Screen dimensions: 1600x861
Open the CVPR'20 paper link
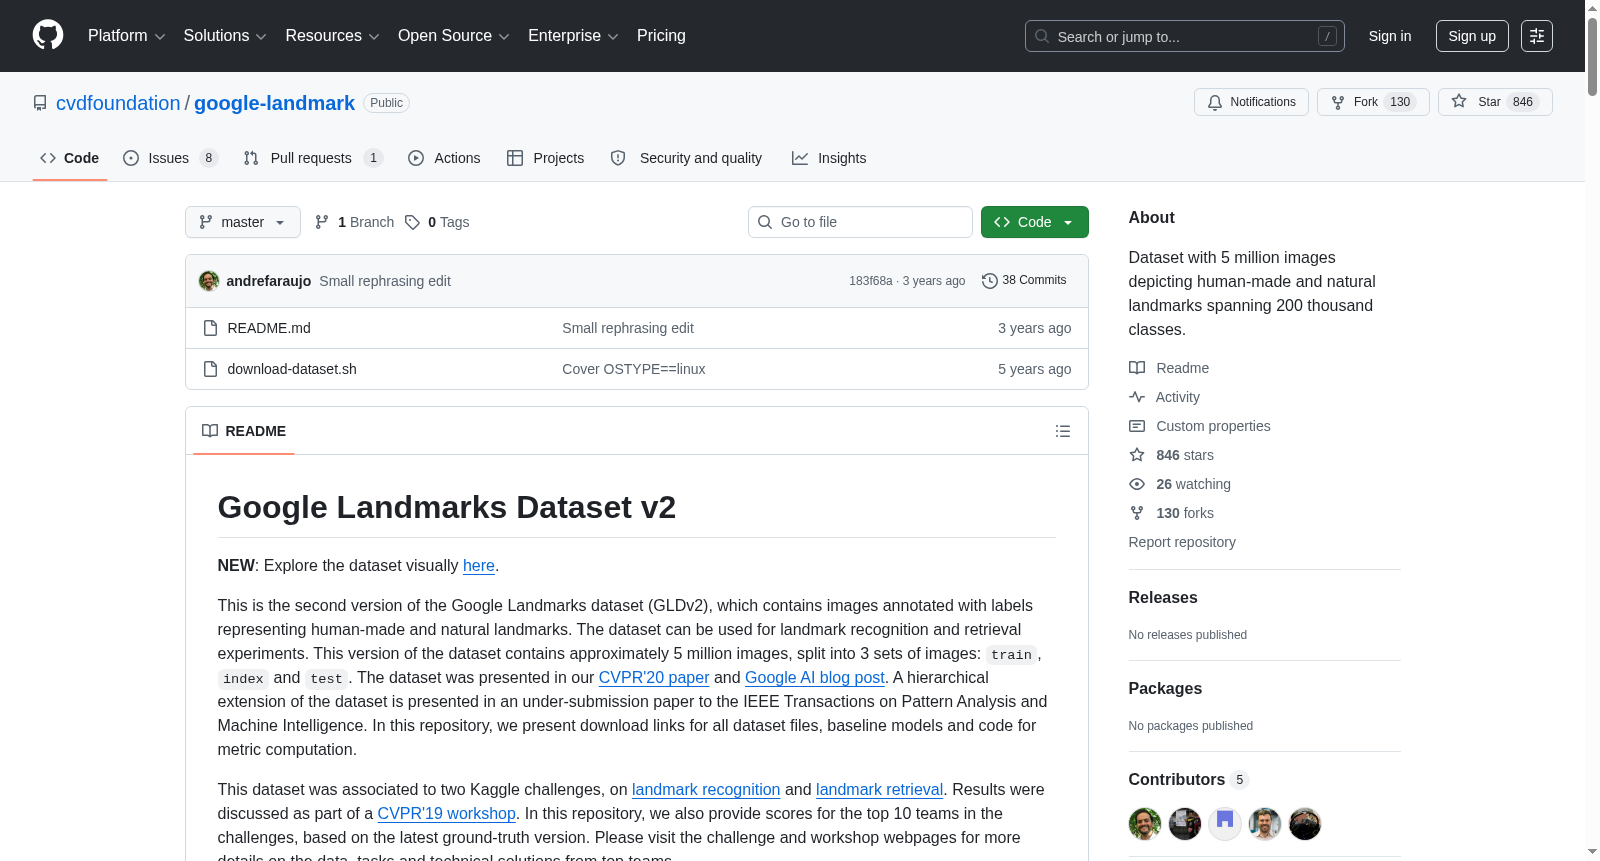click(654, 678)
